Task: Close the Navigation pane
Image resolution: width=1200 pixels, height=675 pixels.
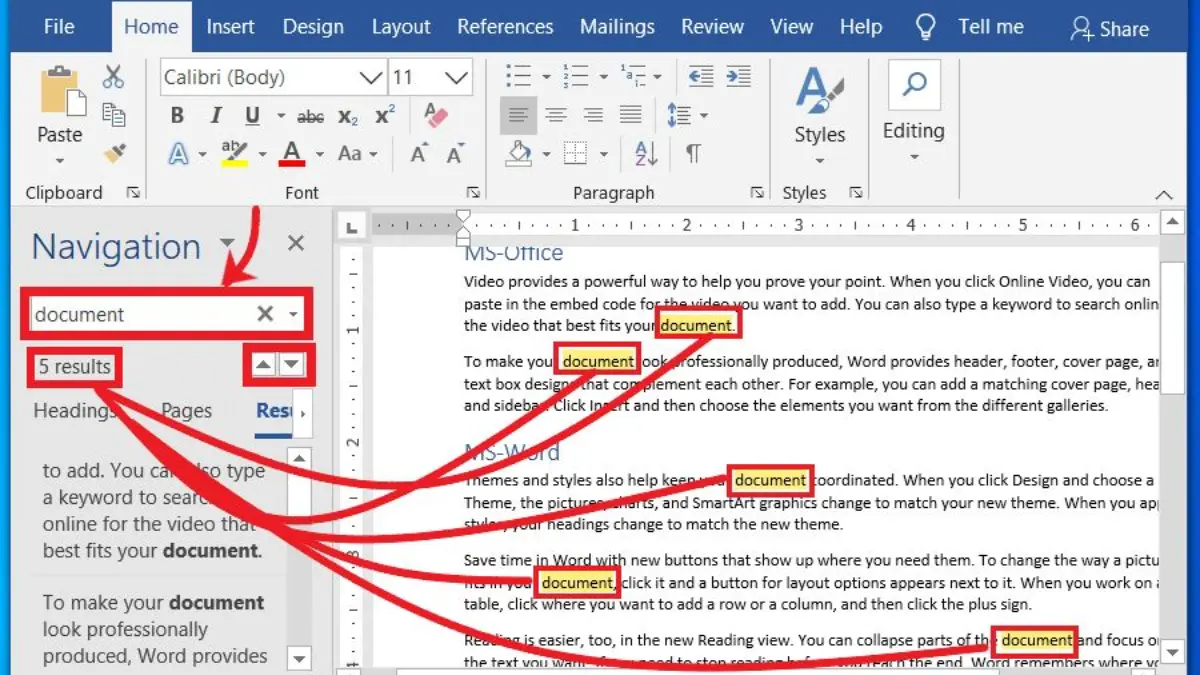Action: pyautogui.click(x=296, y=243)
